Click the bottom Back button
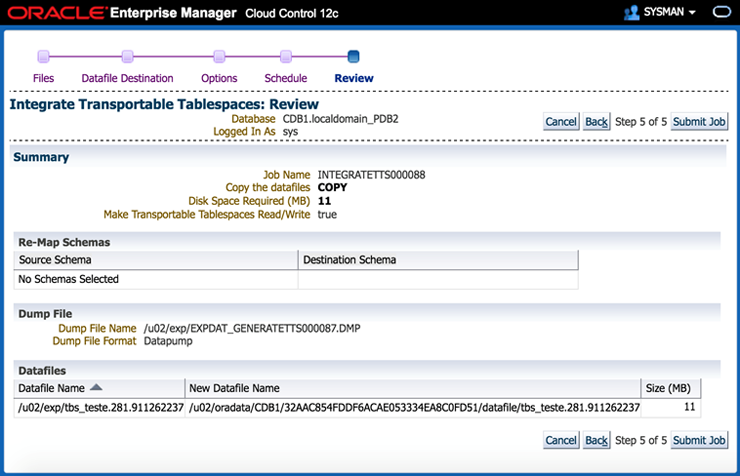The height and width of the screenshot is (476, 740). pyautogui.click(x=597, y=440)
